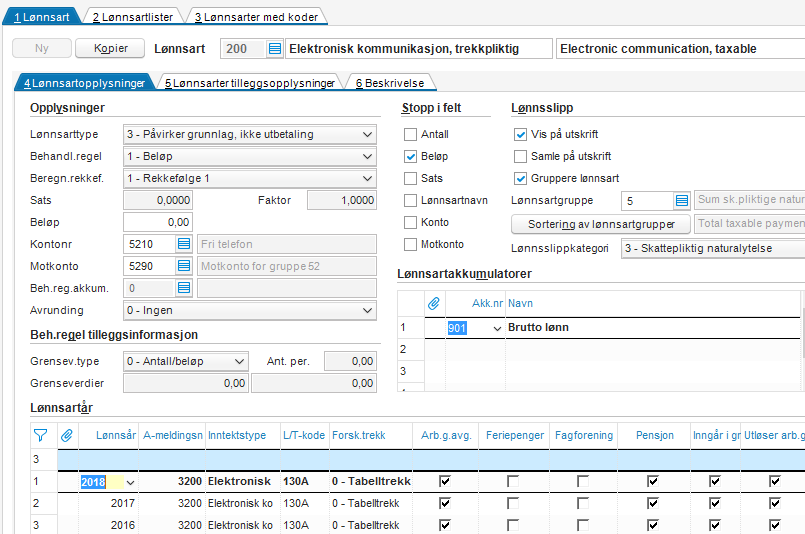Screen dimensions: 805x534
Task: Enable the Antall stop-field checkbox
Action: (410, 135)
